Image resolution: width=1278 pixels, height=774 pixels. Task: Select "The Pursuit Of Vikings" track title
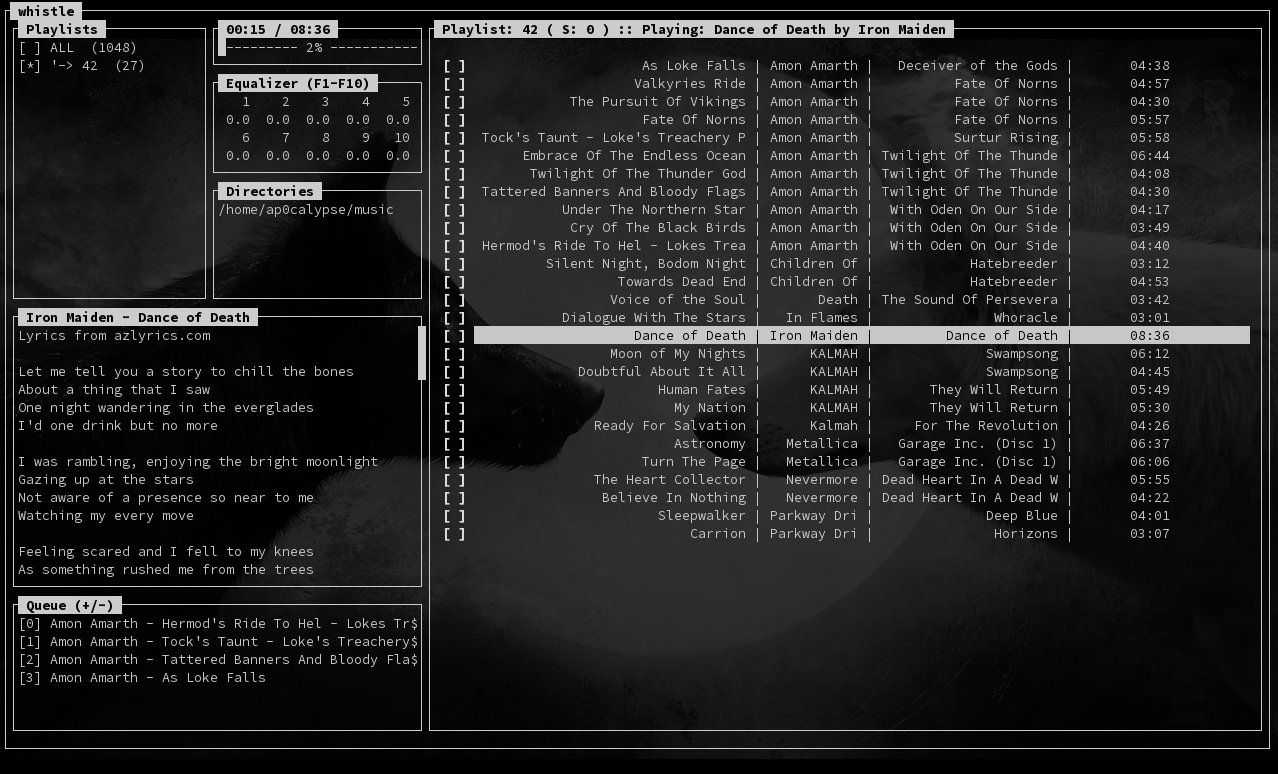pyautogui.click(x=658, y=102)
